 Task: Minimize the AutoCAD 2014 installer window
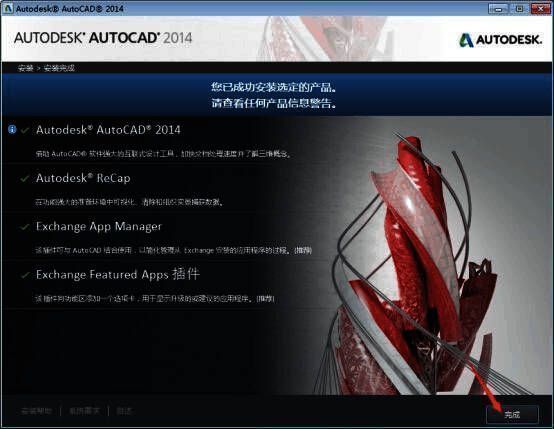498,9
